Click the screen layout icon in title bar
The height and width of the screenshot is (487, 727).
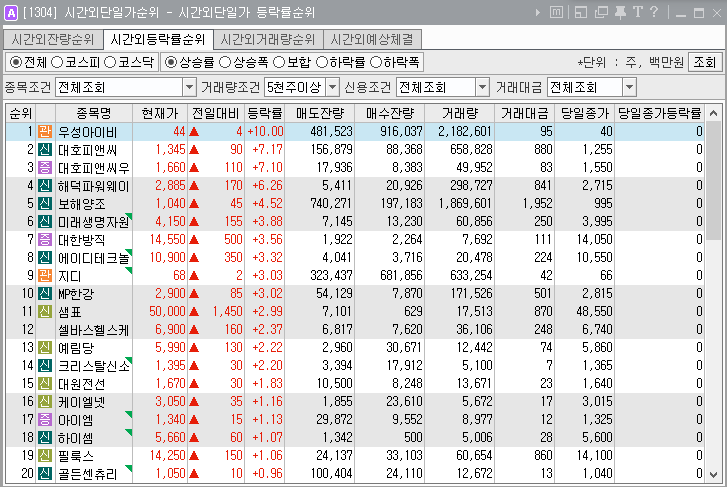(581, 12)
